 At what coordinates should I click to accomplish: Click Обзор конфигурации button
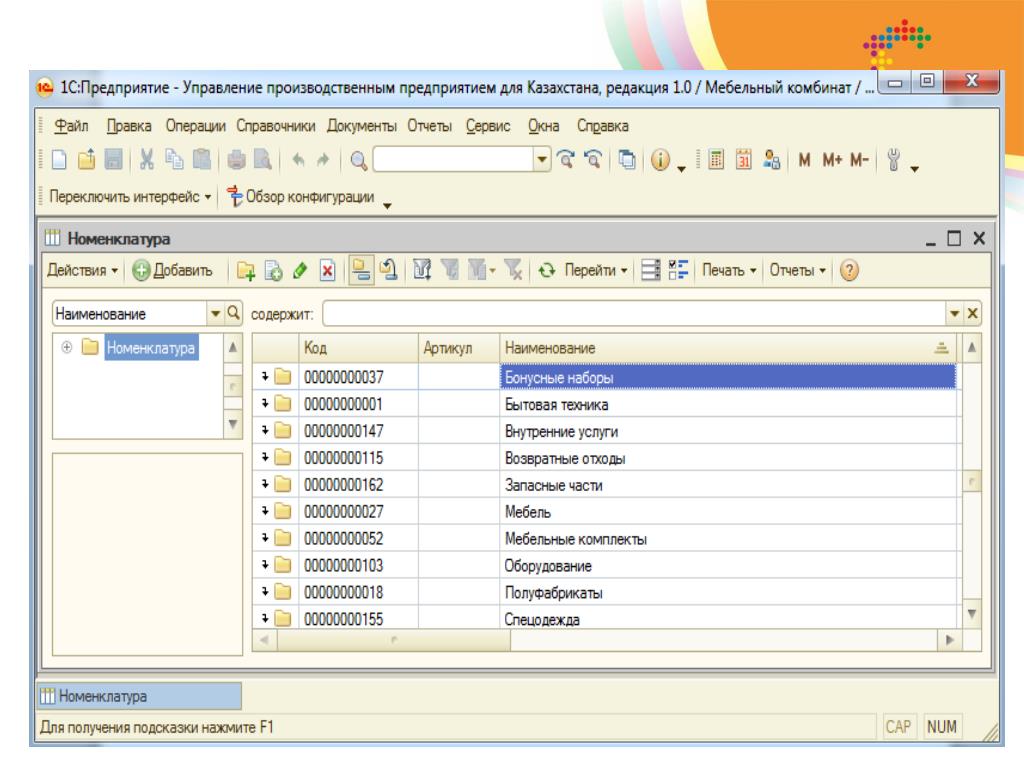[x=301, y=197]
